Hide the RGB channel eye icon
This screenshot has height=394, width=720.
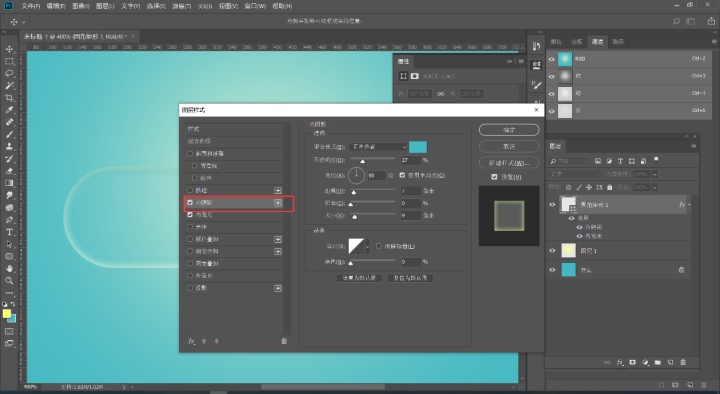[x=551, y=59]
